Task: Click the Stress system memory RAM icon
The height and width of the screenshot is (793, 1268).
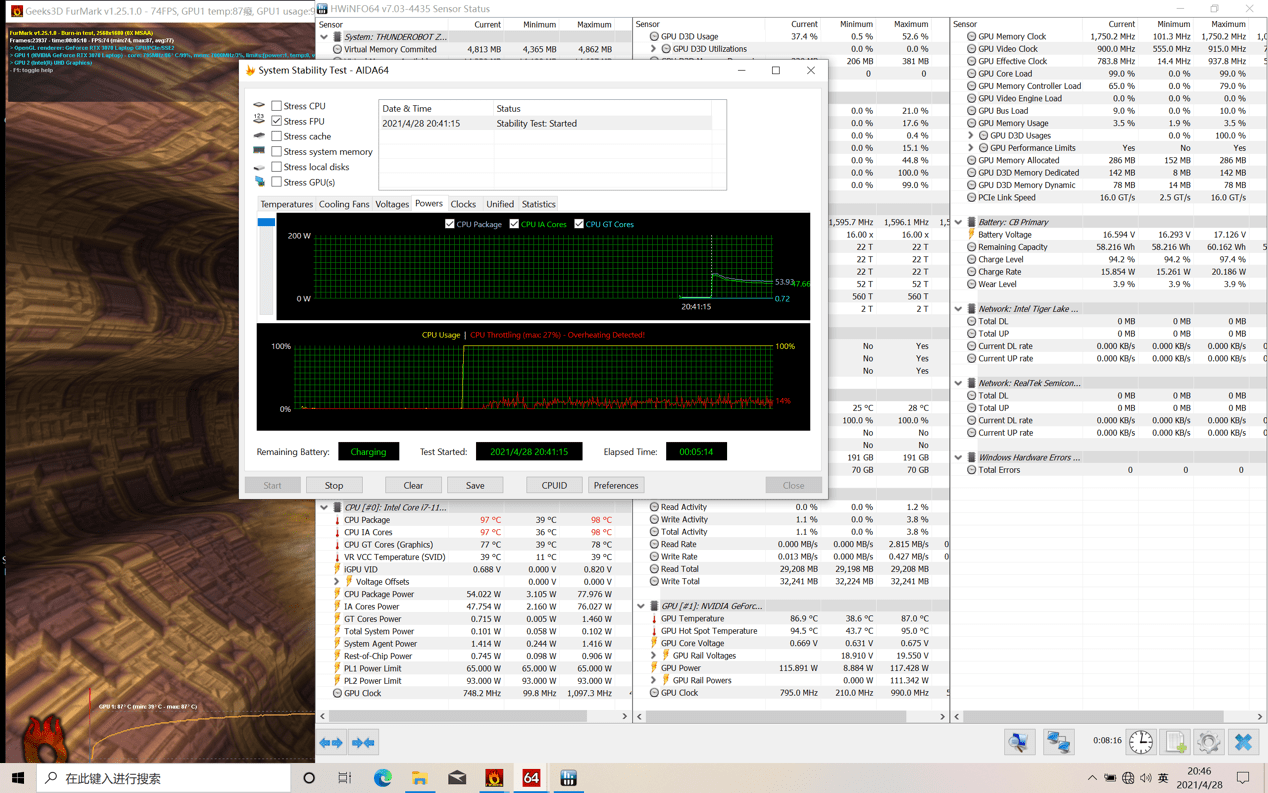Action: click(260, 151)
